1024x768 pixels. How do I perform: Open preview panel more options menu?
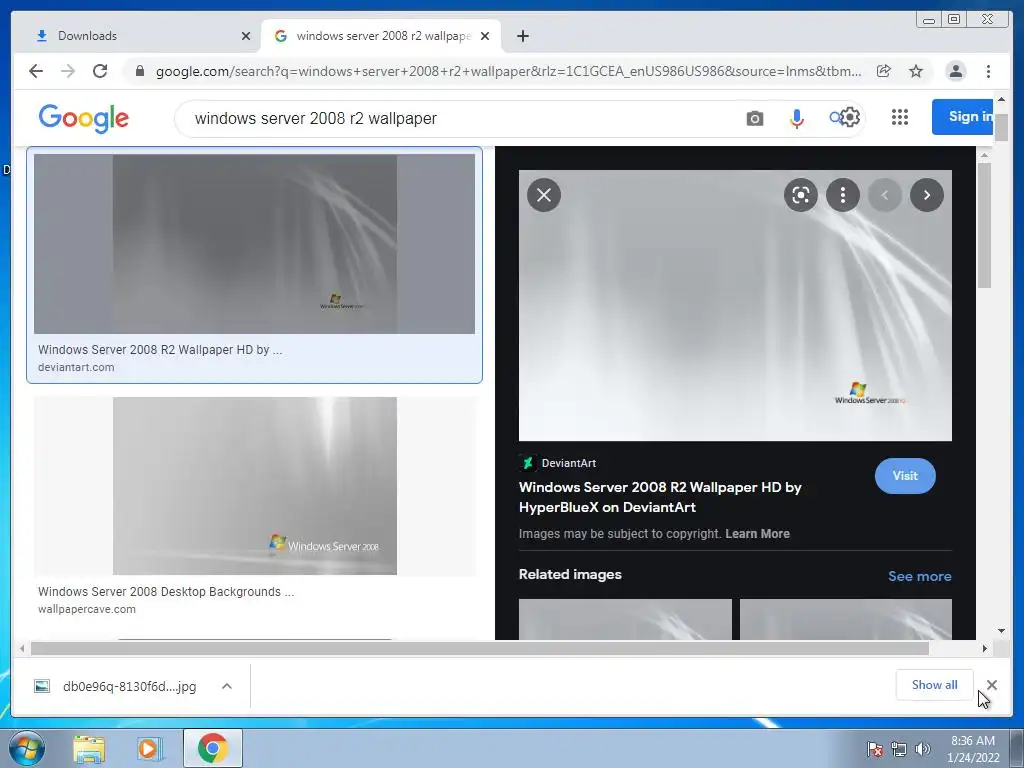click(x=843, y=195)
